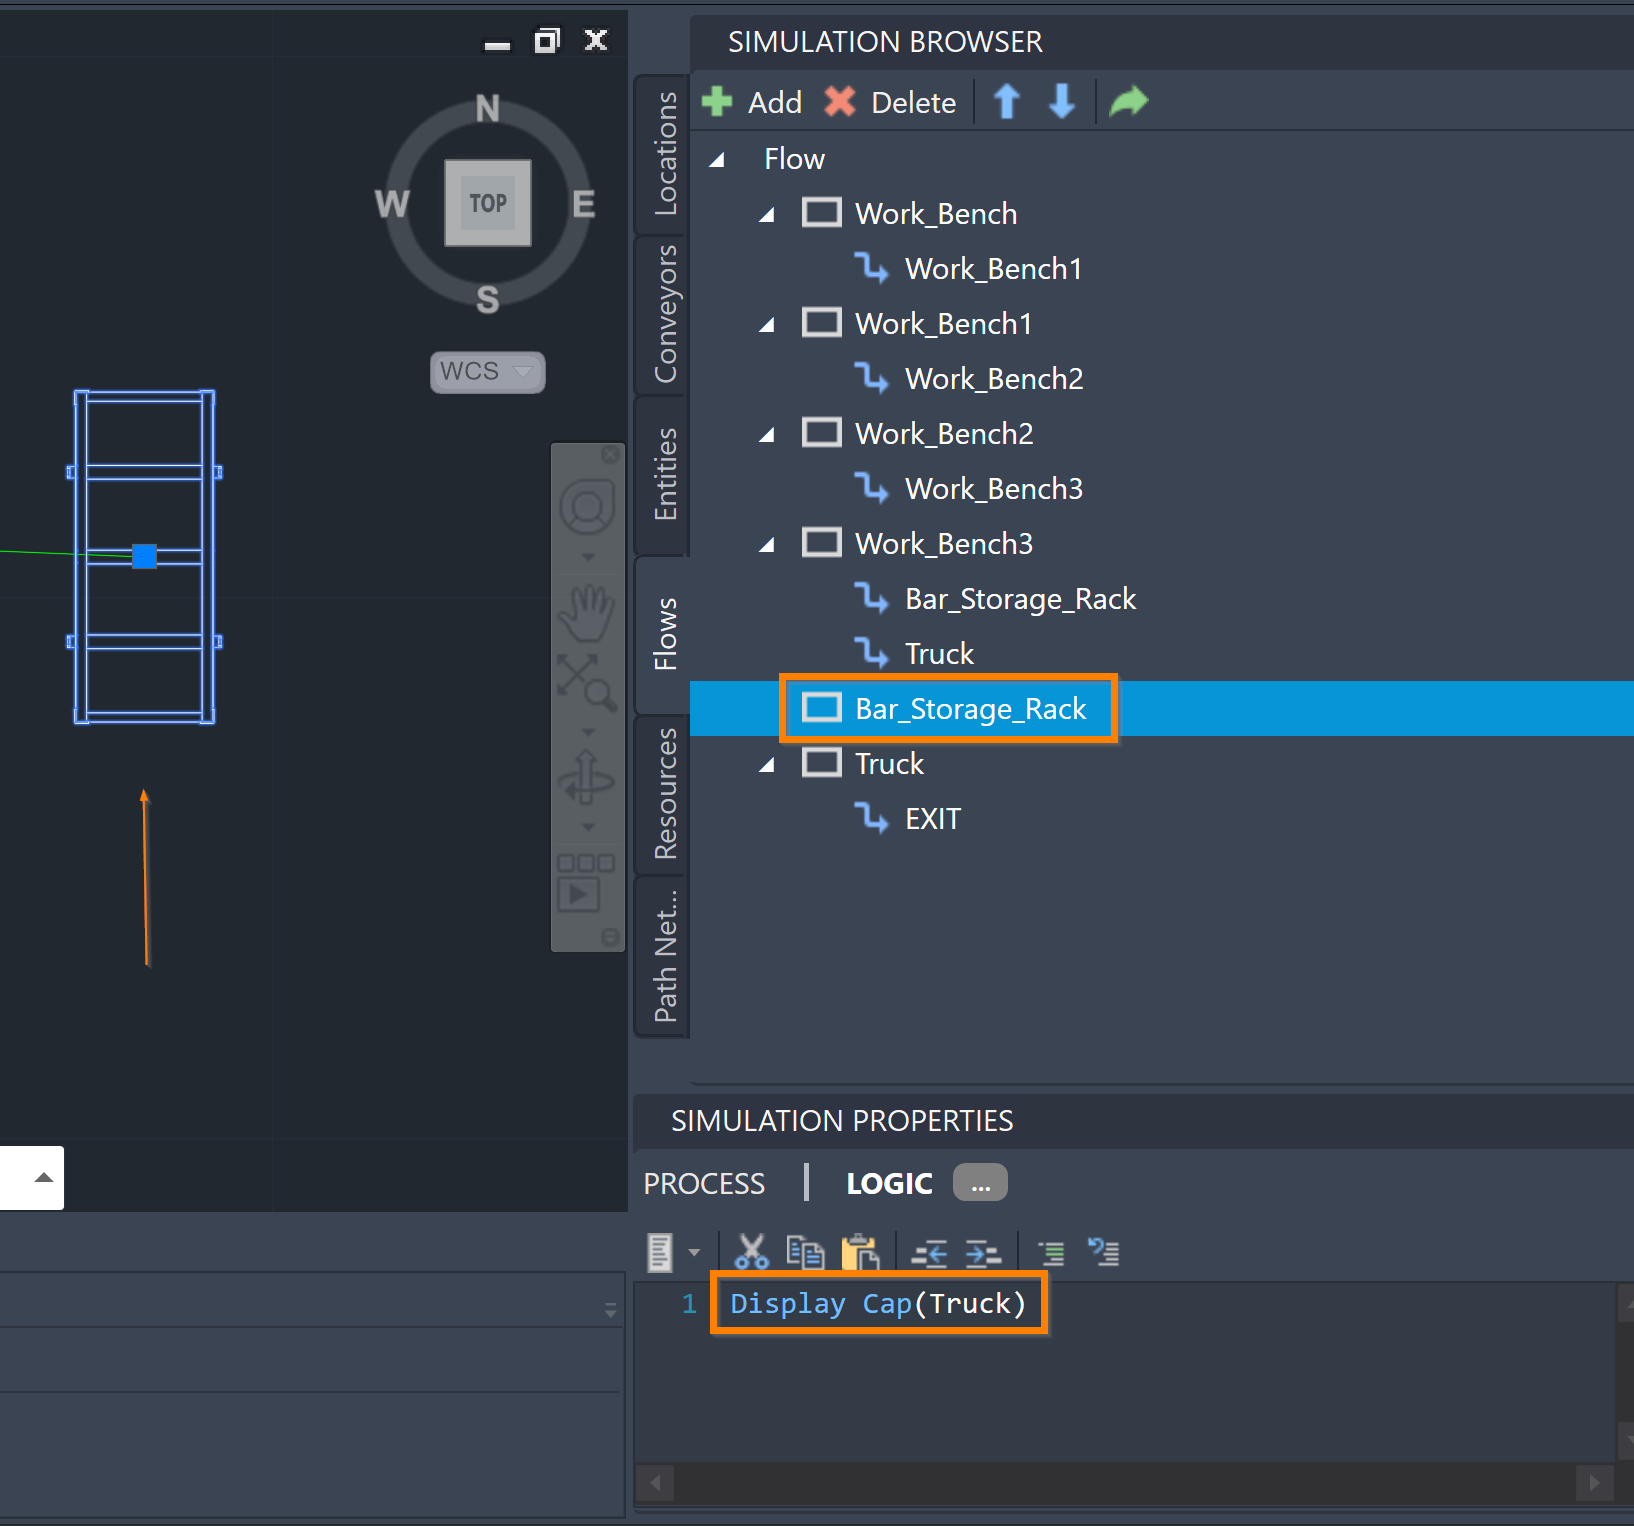Viewport: 1634px width, 1526px height.
Task: Close the navigation bar with its X
Action: [610, 455]
